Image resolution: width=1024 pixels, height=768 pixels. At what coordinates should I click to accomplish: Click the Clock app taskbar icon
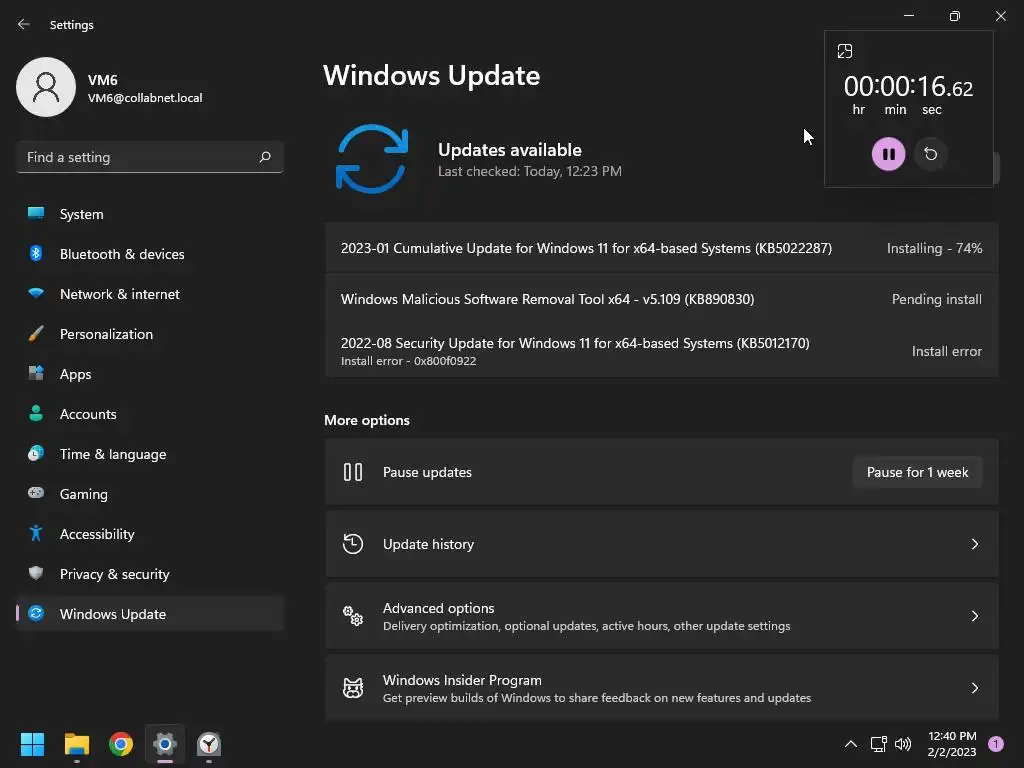coord(209,744)
